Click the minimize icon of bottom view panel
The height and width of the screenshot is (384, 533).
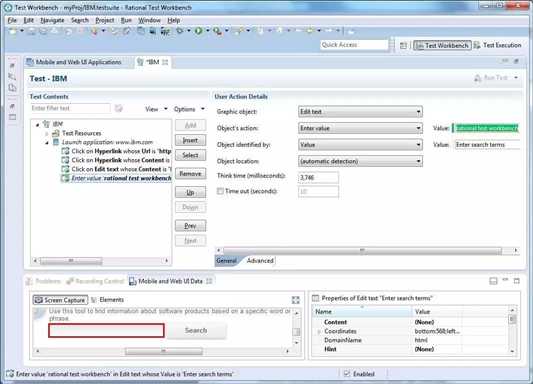coord(505,280)
